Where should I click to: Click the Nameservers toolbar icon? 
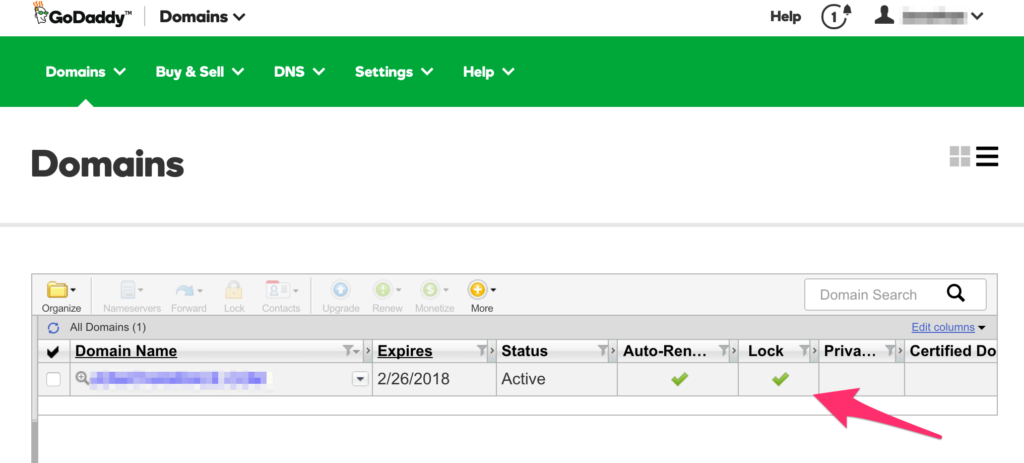point(132,296)
